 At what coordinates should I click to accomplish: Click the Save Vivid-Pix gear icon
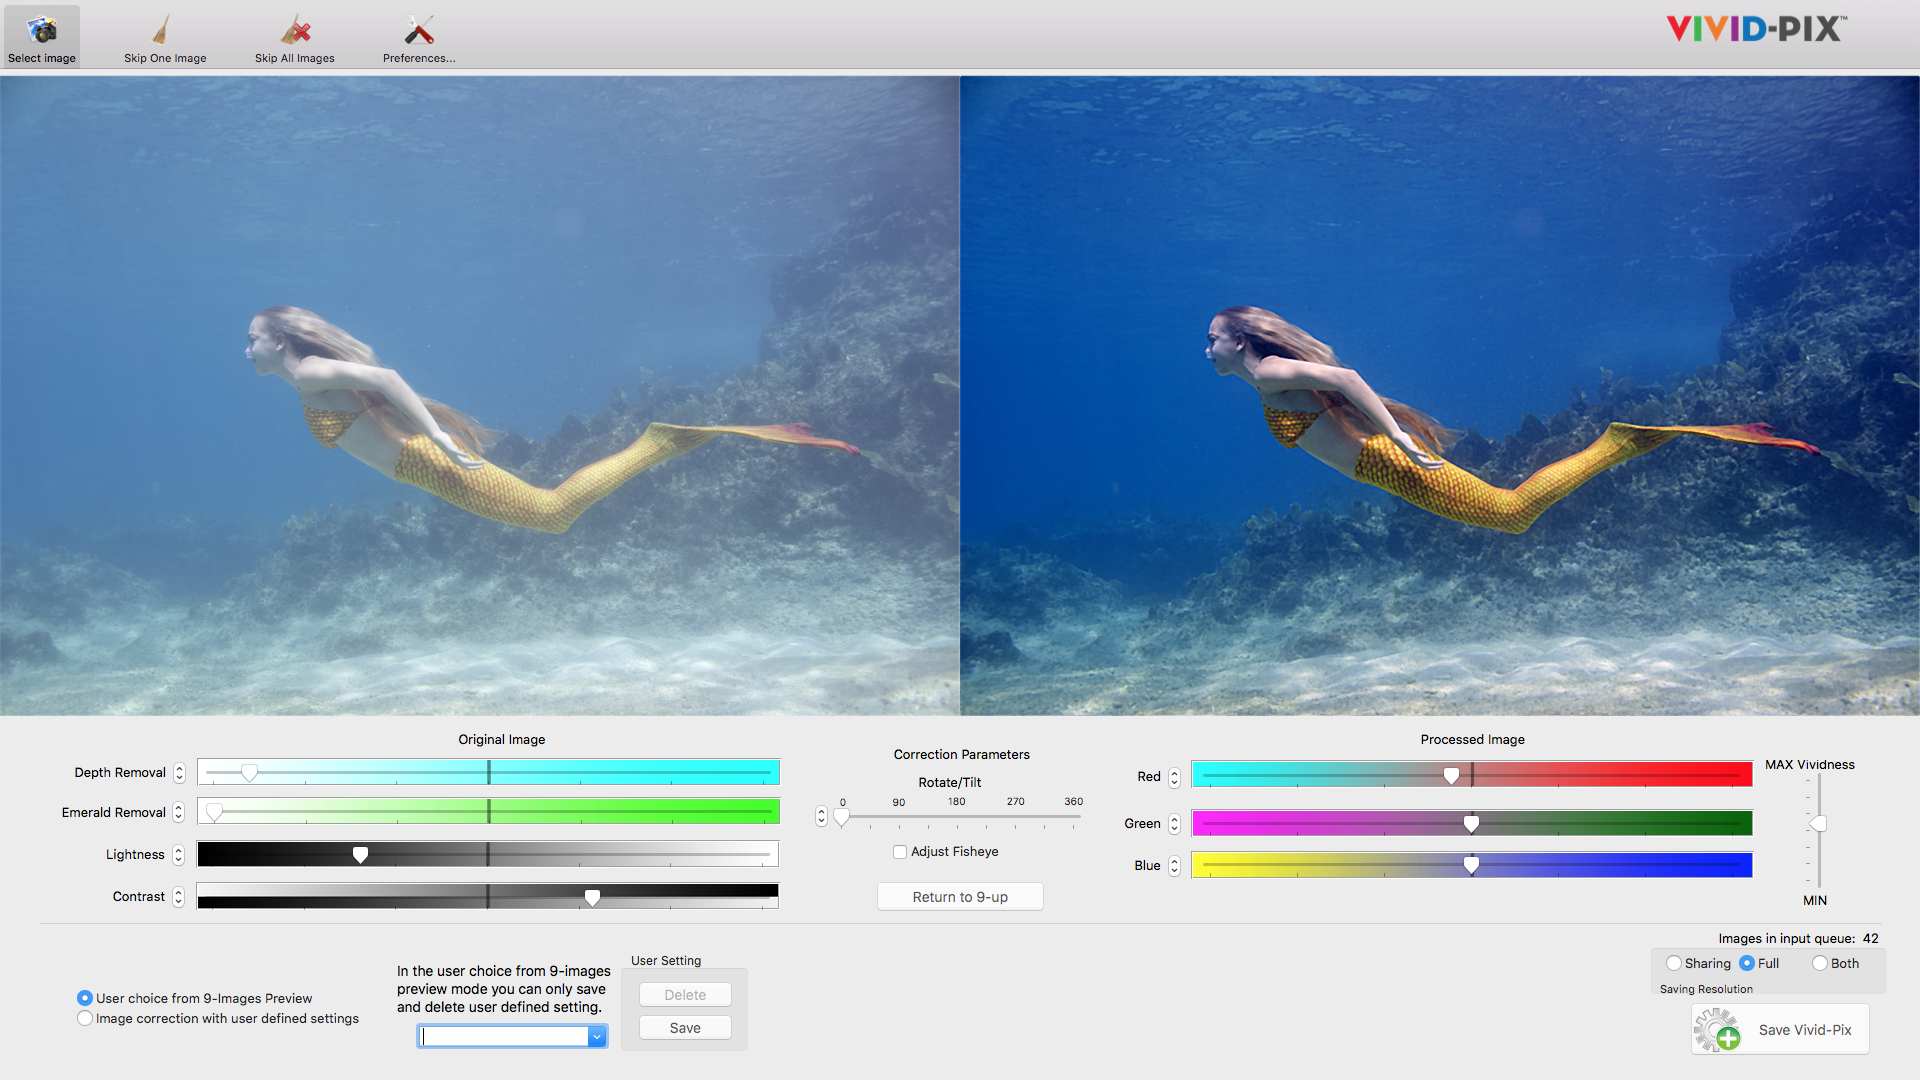pos(1717,1030)
